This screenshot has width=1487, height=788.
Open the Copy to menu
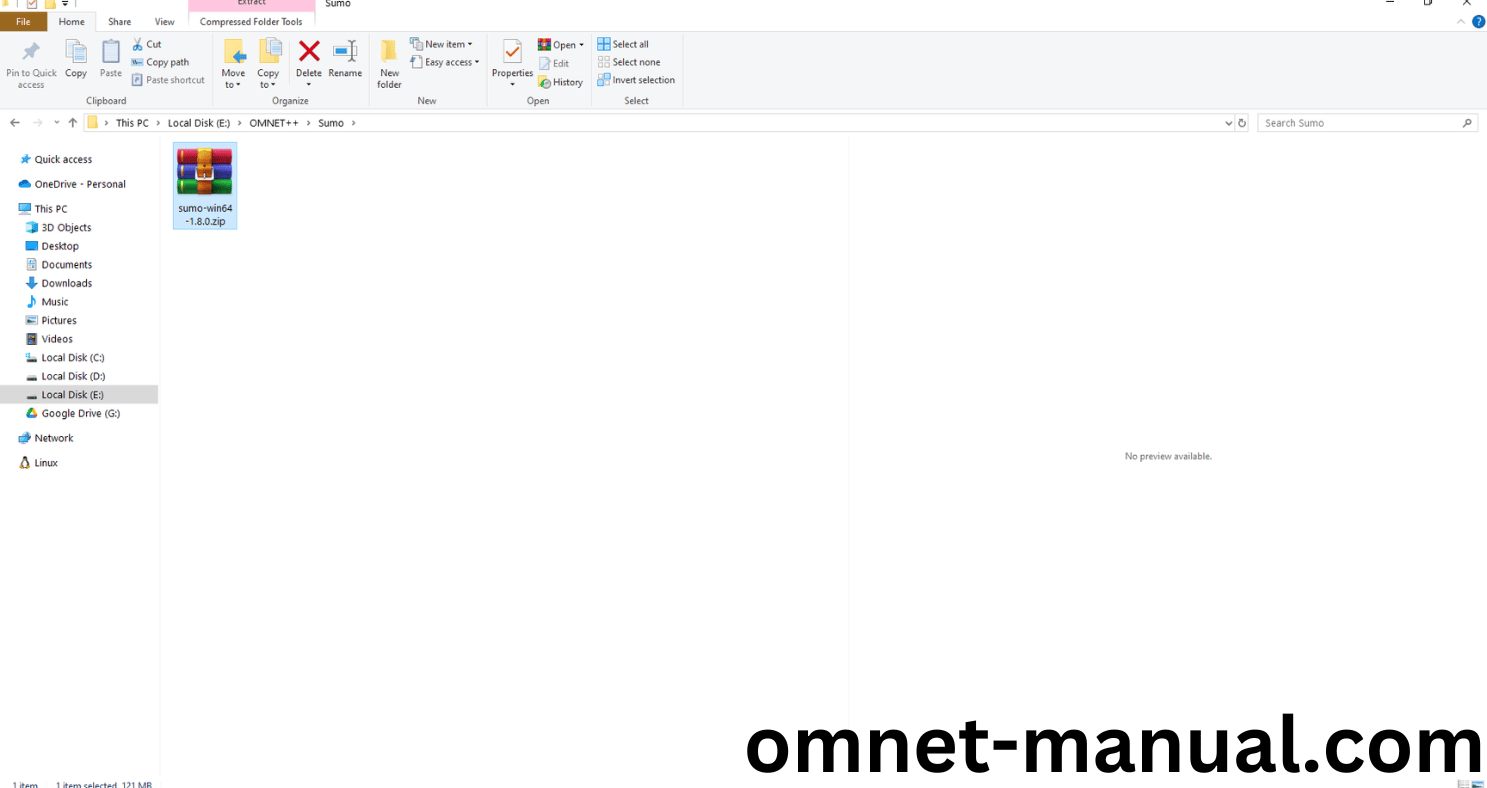pyautogui.click(x=268, y=64)
